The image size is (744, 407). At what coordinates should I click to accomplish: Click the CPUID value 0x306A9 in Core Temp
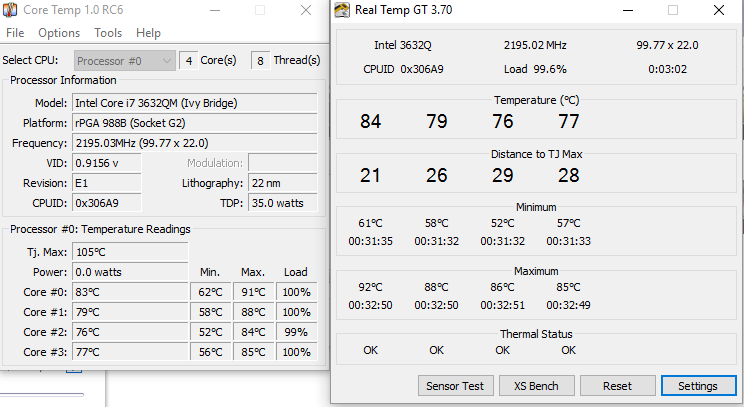click(x=107, y=203)
